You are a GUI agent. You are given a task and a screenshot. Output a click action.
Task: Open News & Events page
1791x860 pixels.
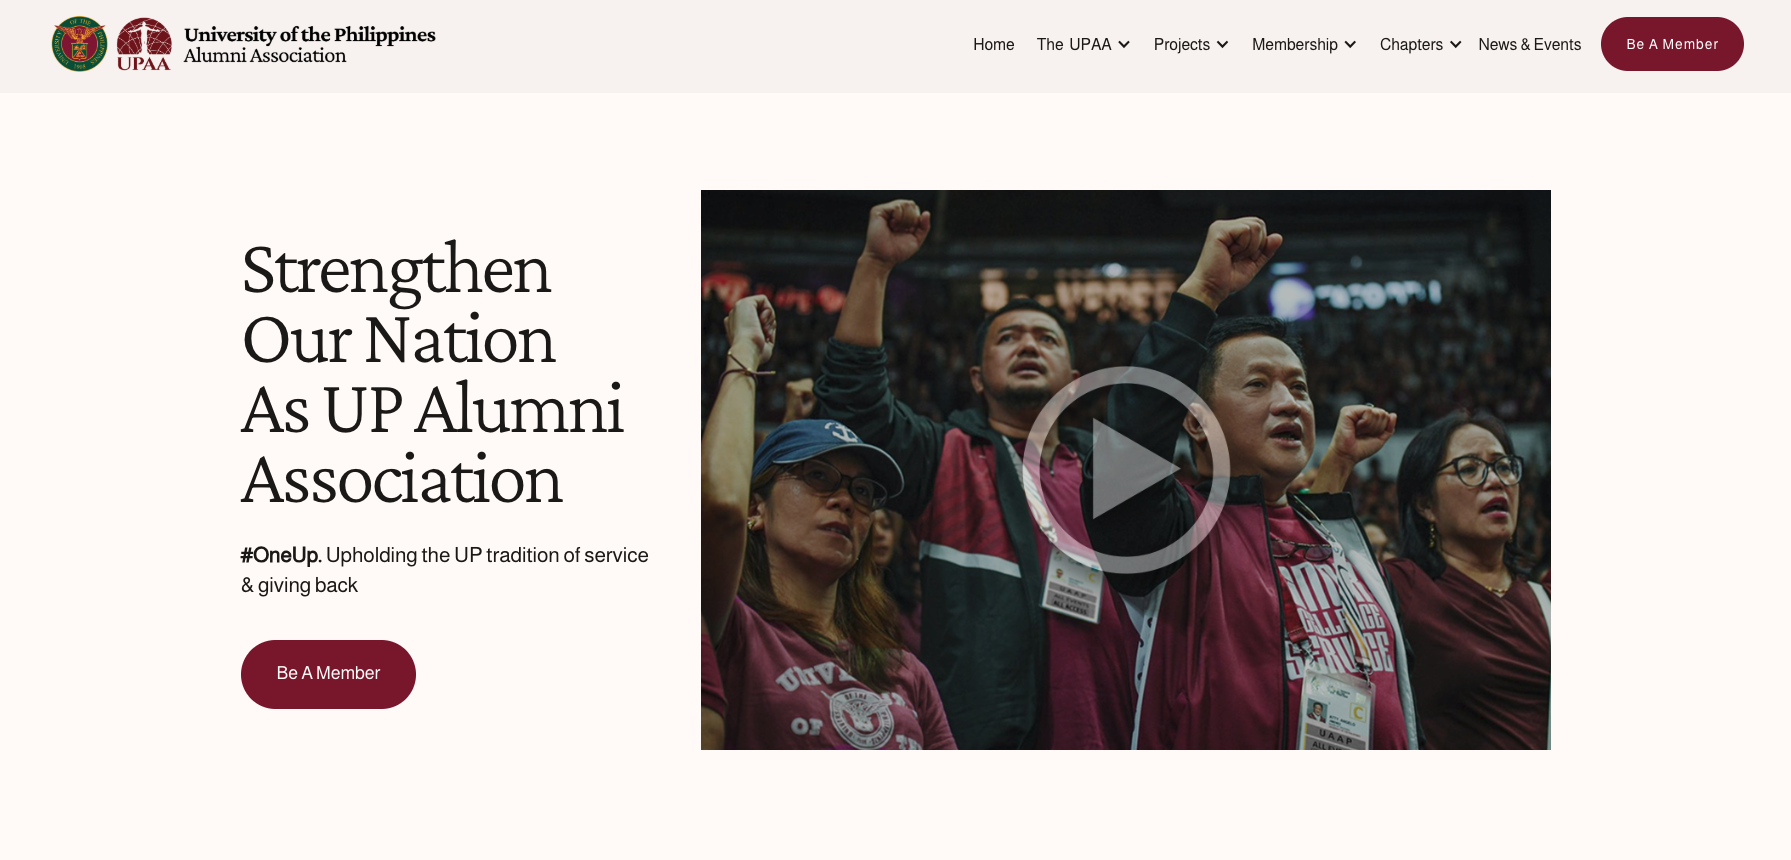point(1529,44)
